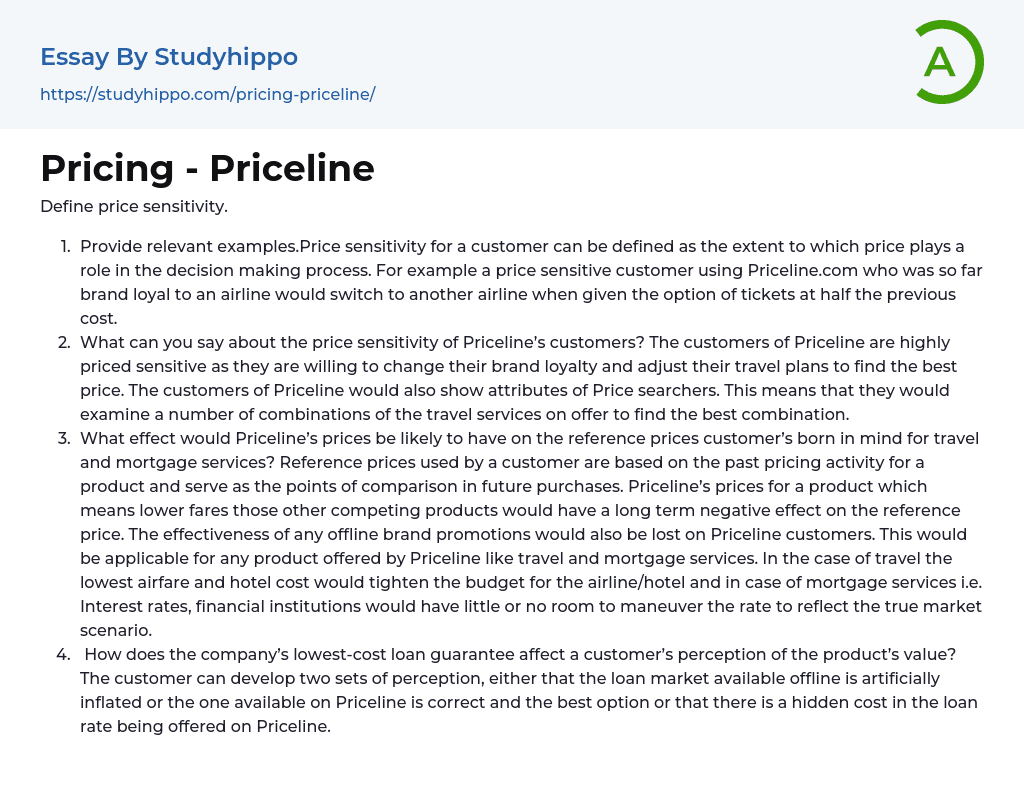
Task: Click the lowest-cost loan guarantee question
Action: point(520,654)
